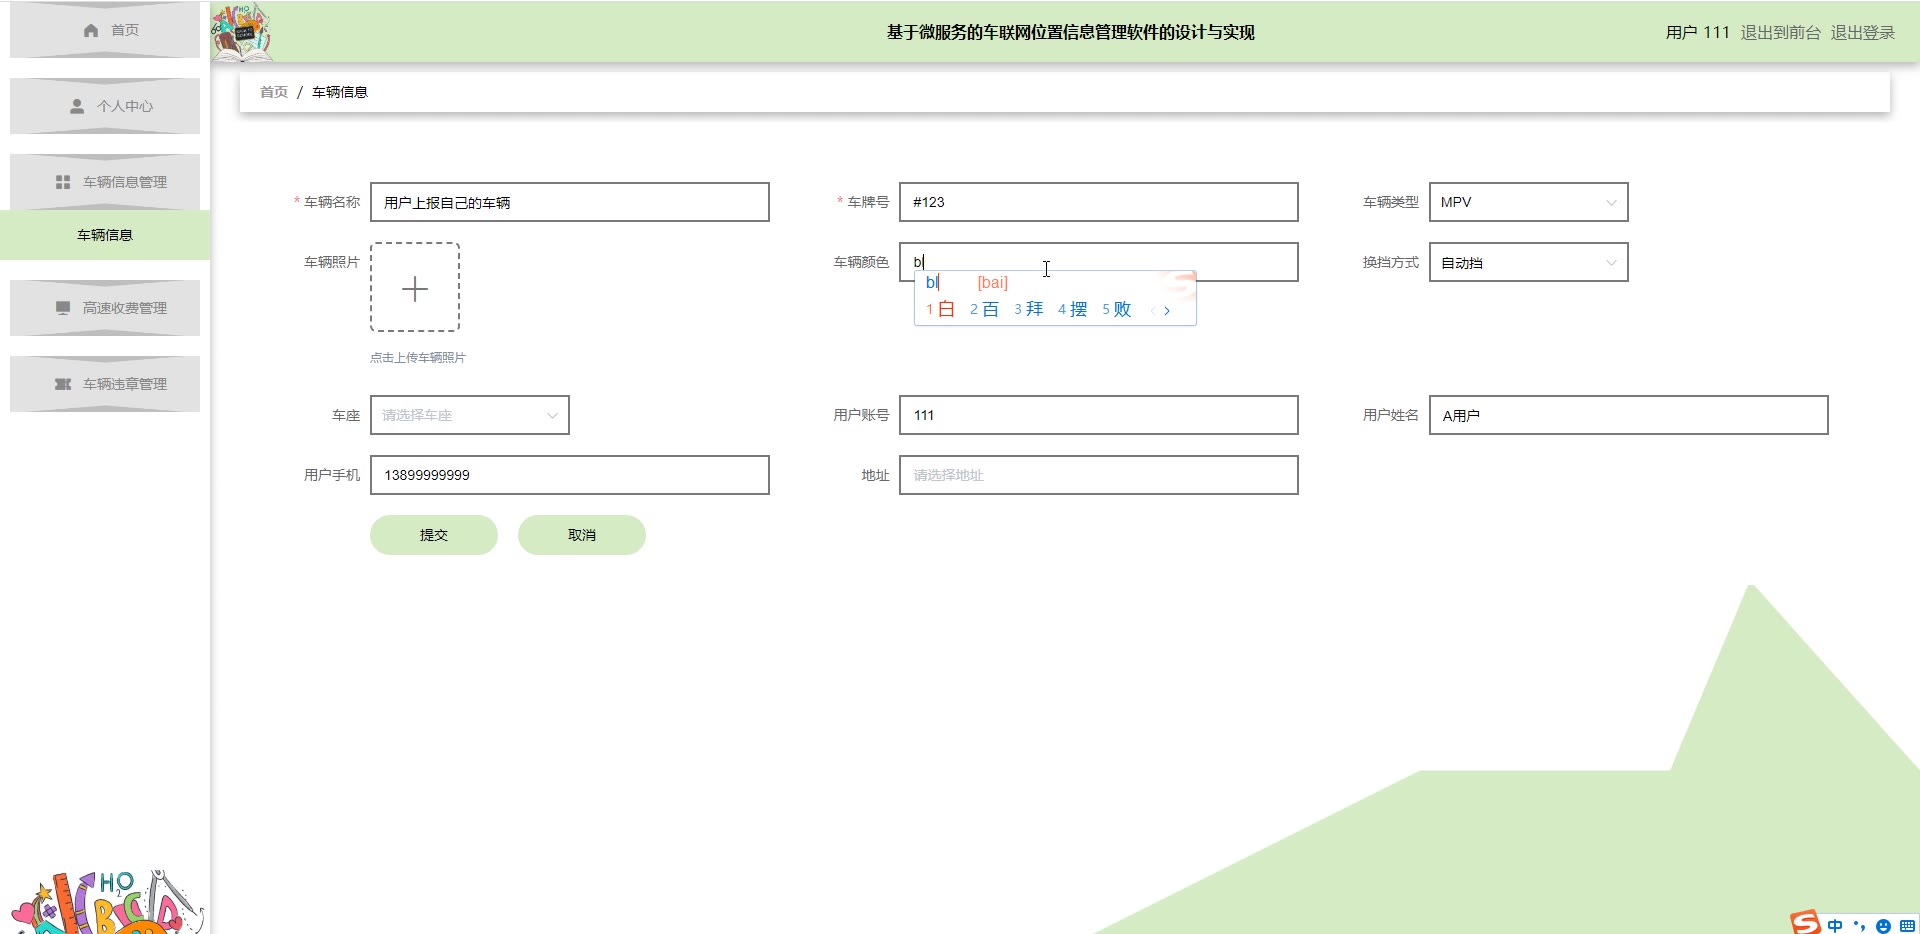Click the 提交 submit button
The width and height of the screenshot is (1920, 934).
click(x=434, y=535)
